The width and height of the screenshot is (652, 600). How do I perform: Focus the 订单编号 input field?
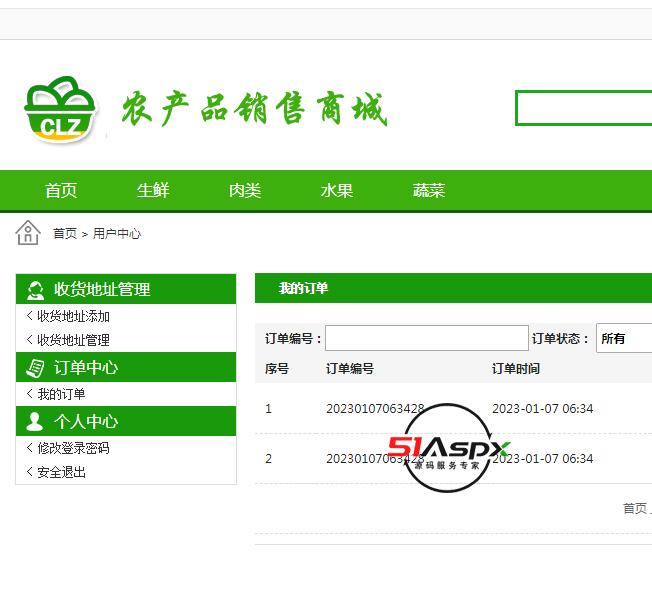coord(427,338)
